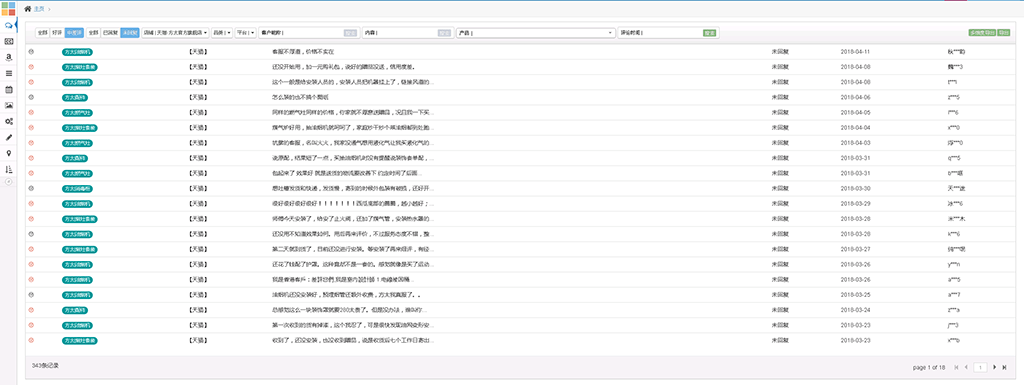Click the 【天猫】 cell in 2018-03-27 row
The height and width of the screenshot is (385, 1024).
[x=197, y=249]
